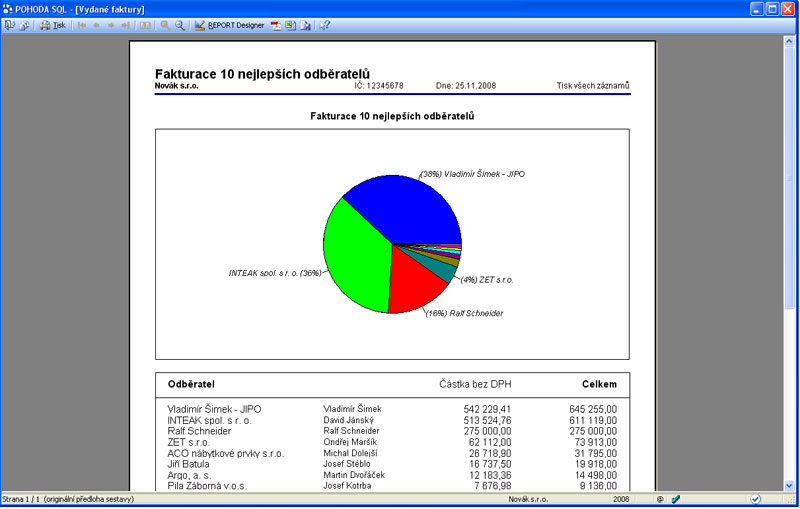Click the total '31 795,00'
Image resolution: width=800 pixels, height=509 pixels.
pyautogui.click(x=596, y=453)
